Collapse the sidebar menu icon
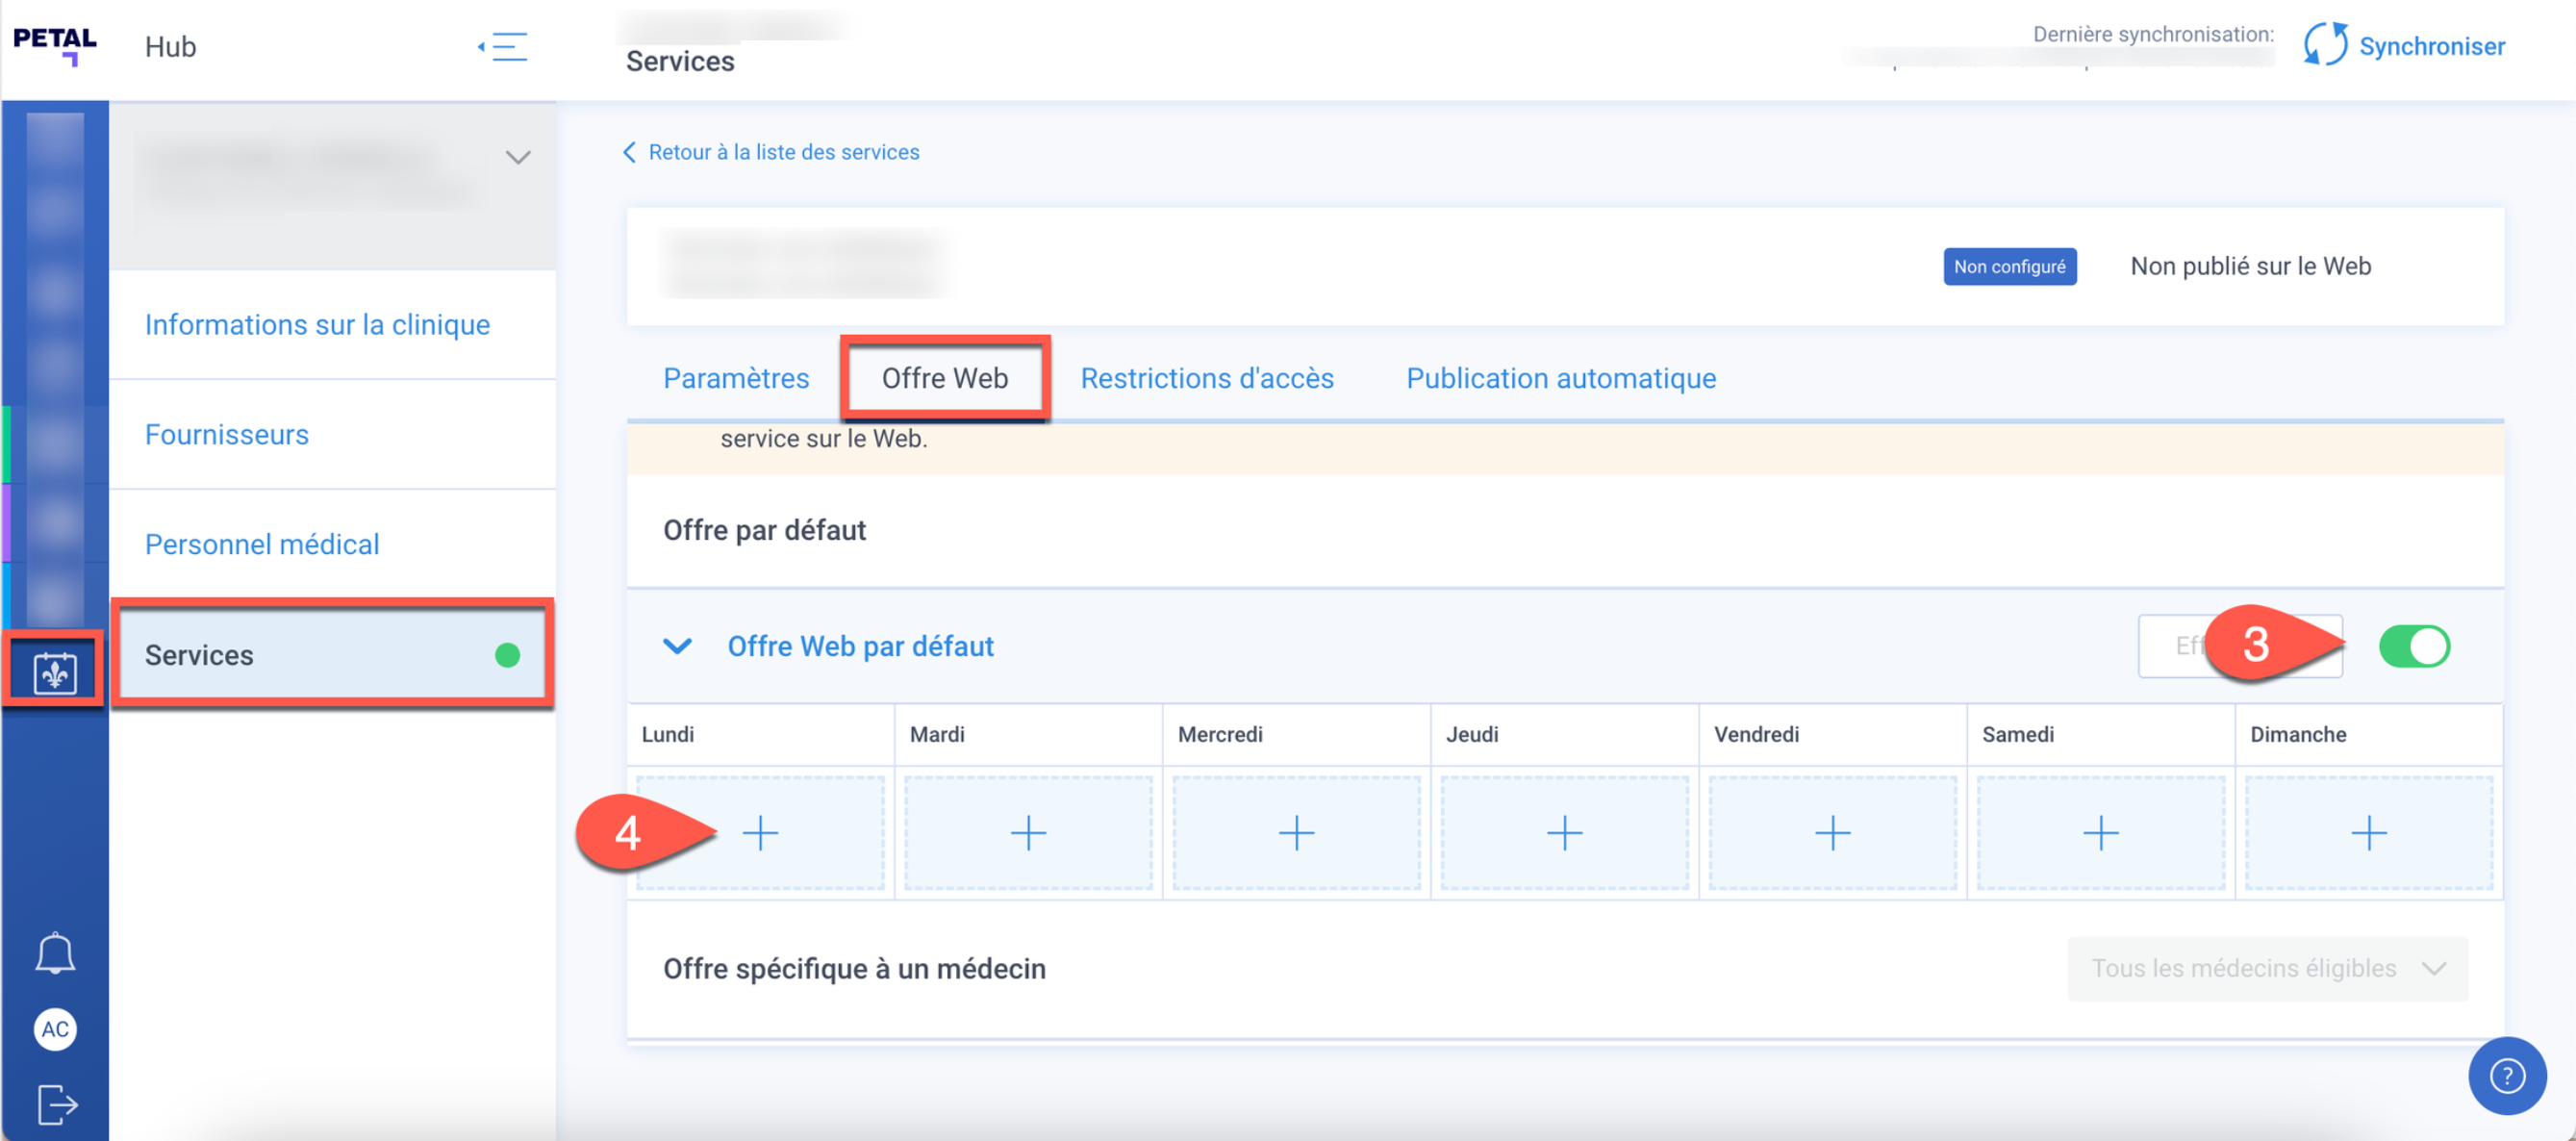The image size is (2576, 1141). coord(503,47)
